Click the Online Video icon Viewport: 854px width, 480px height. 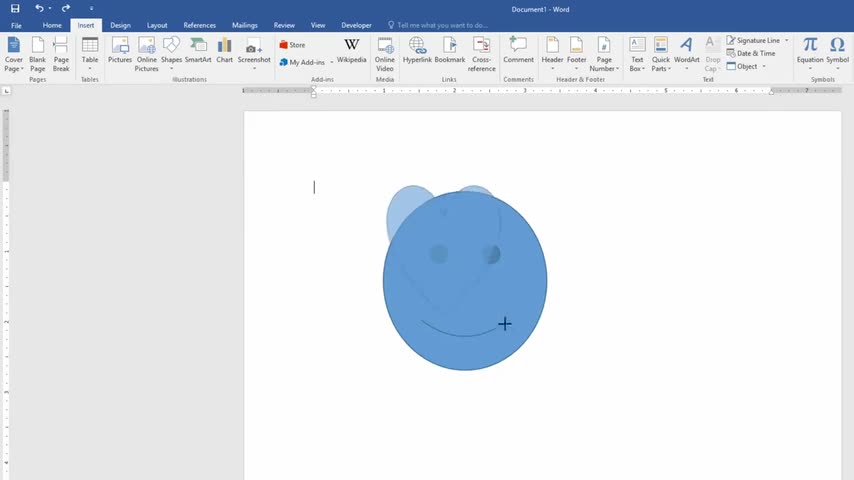tap(385, 50)
